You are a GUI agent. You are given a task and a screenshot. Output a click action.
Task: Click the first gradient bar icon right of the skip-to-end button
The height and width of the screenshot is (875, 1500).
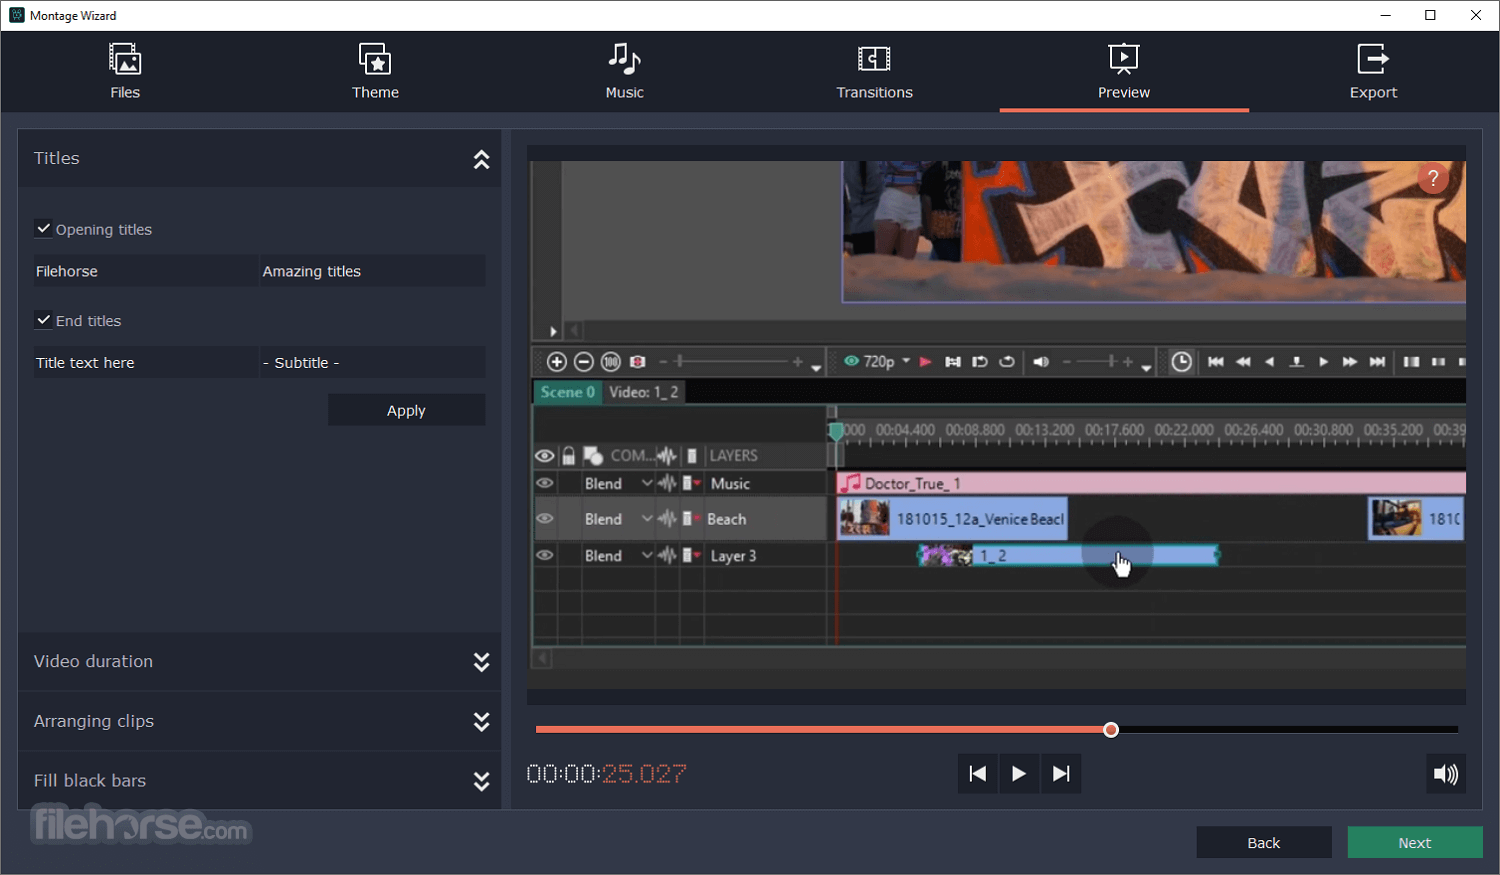click(x=1411, y=362)
